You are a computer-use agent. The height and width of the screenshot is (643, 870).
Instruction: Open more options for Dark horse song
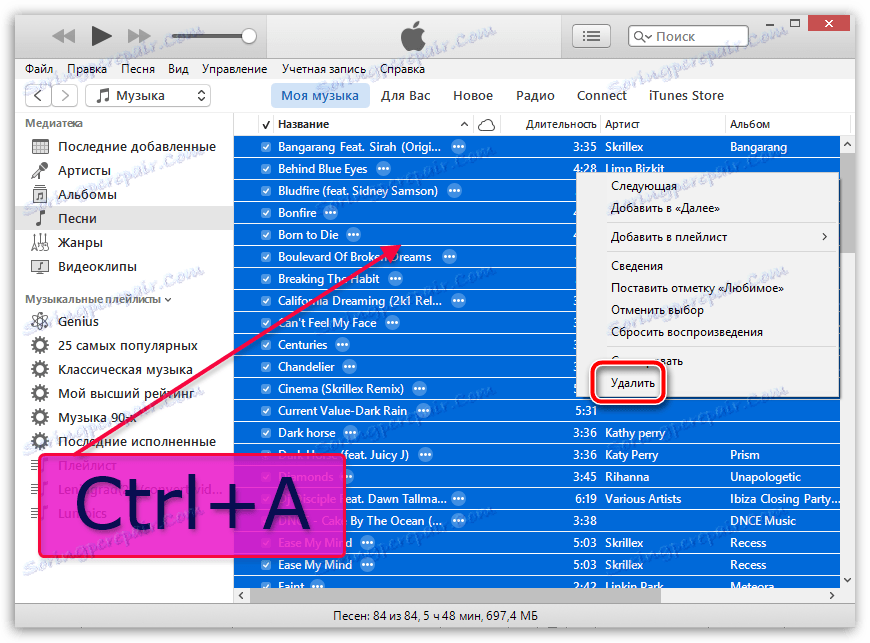351,433
